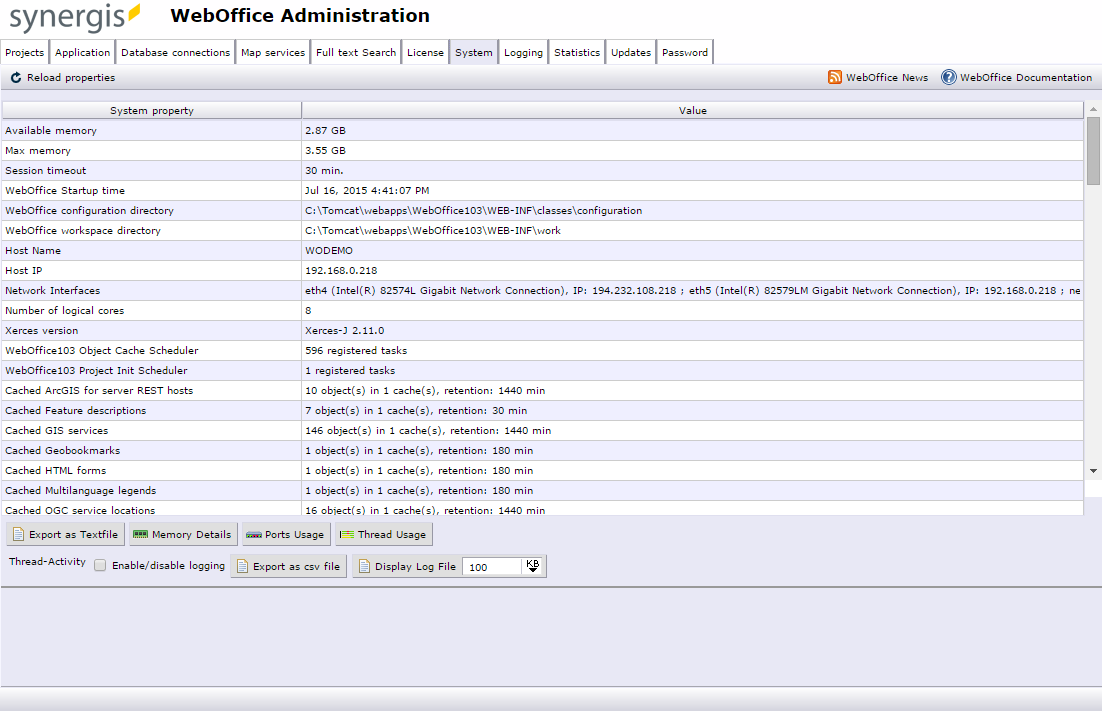Enable the Enable/disable logging checkbox
This screenshot has height=711, width=1102.
100,565
